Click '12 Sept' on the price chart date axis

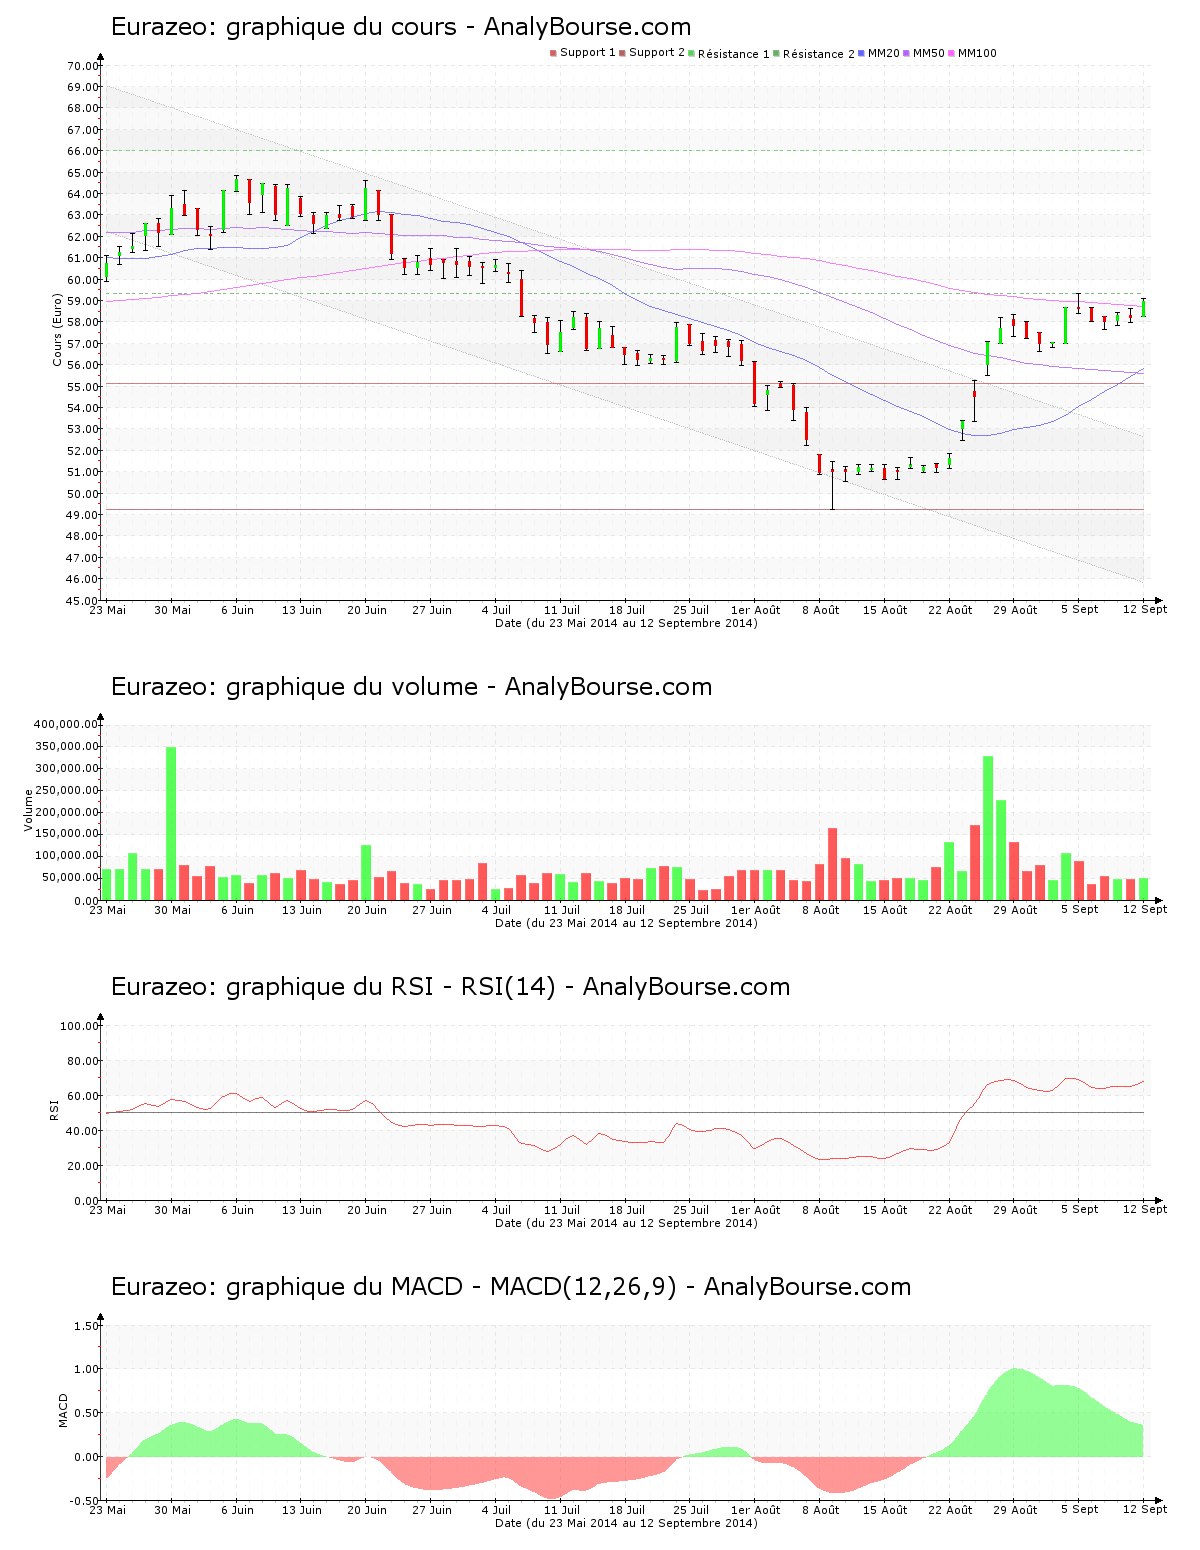pos(1144,610)
